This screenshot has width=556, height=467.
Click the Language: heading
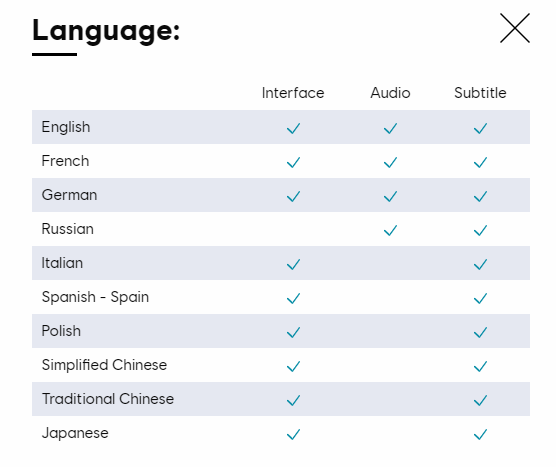(106, 31)
